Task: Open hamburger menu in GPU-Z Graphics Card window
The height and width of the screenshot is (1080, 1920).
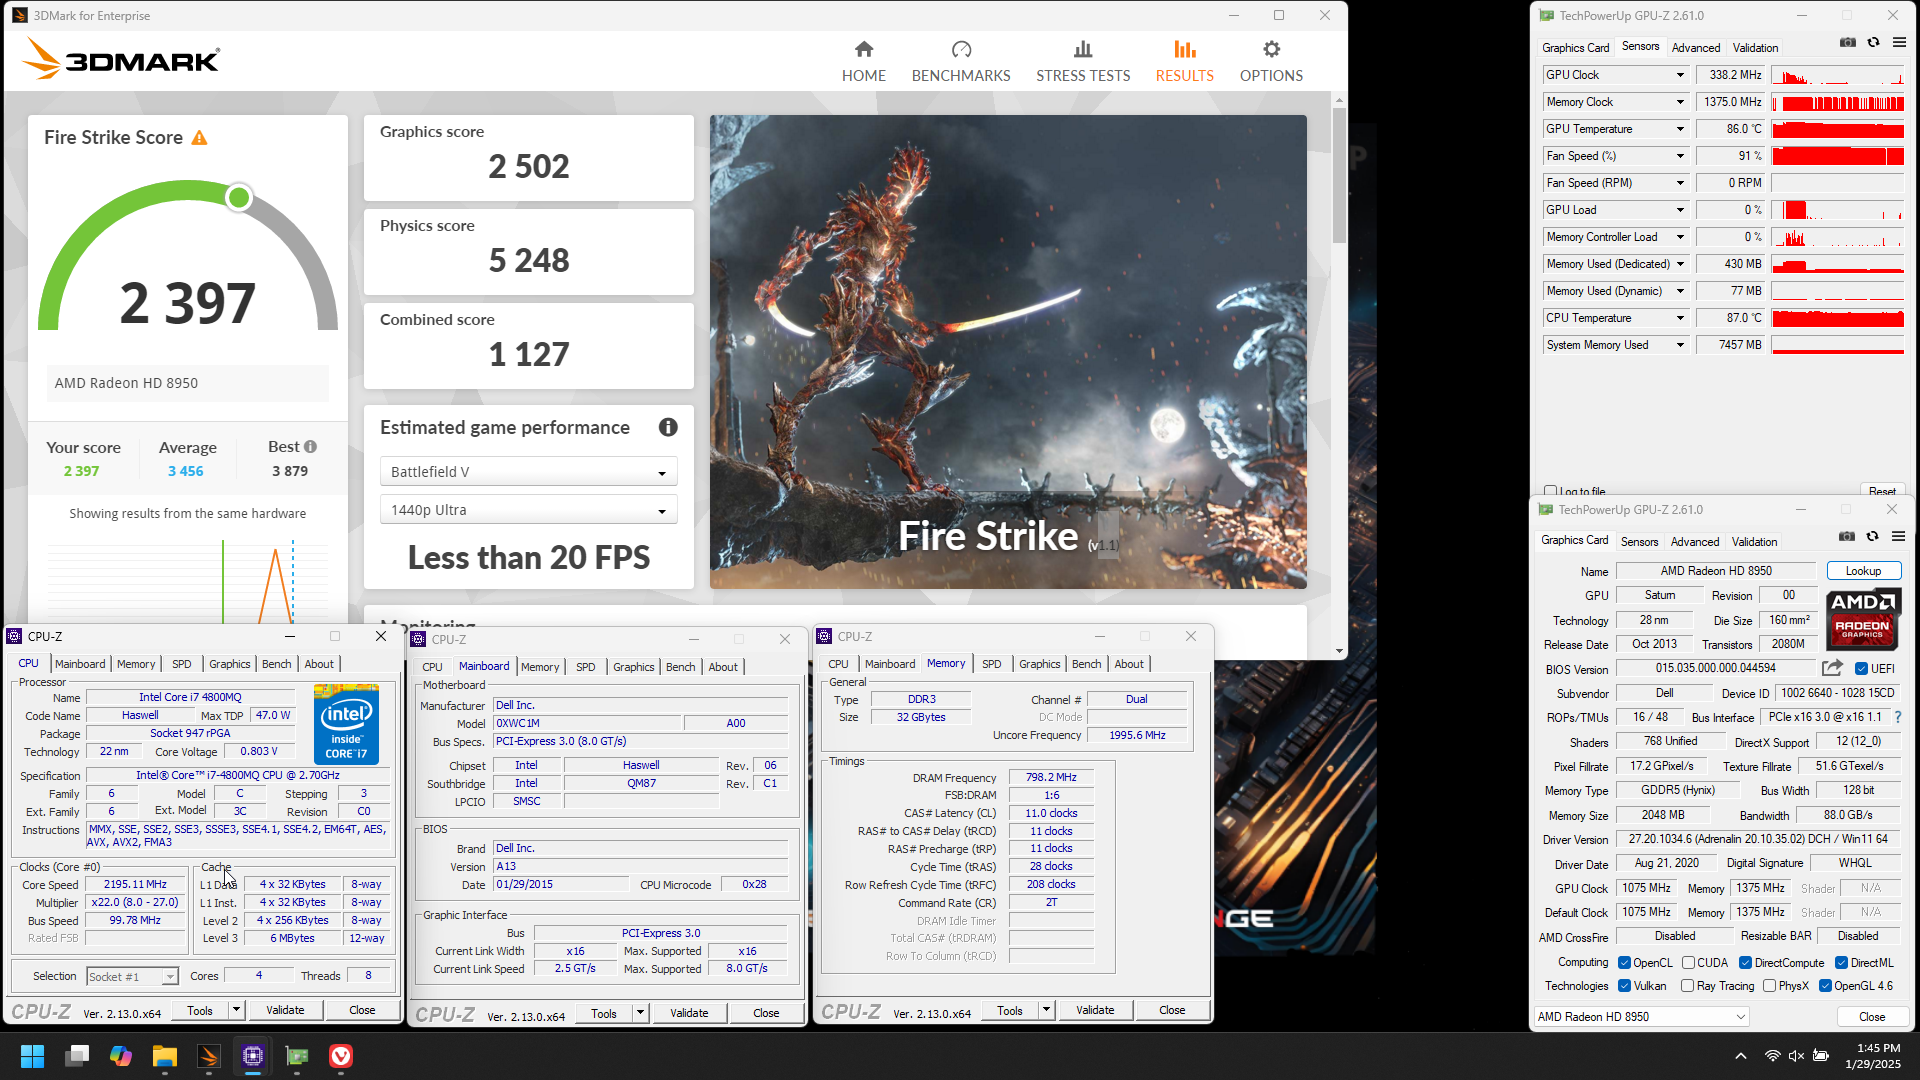Action: (1898, 537)
